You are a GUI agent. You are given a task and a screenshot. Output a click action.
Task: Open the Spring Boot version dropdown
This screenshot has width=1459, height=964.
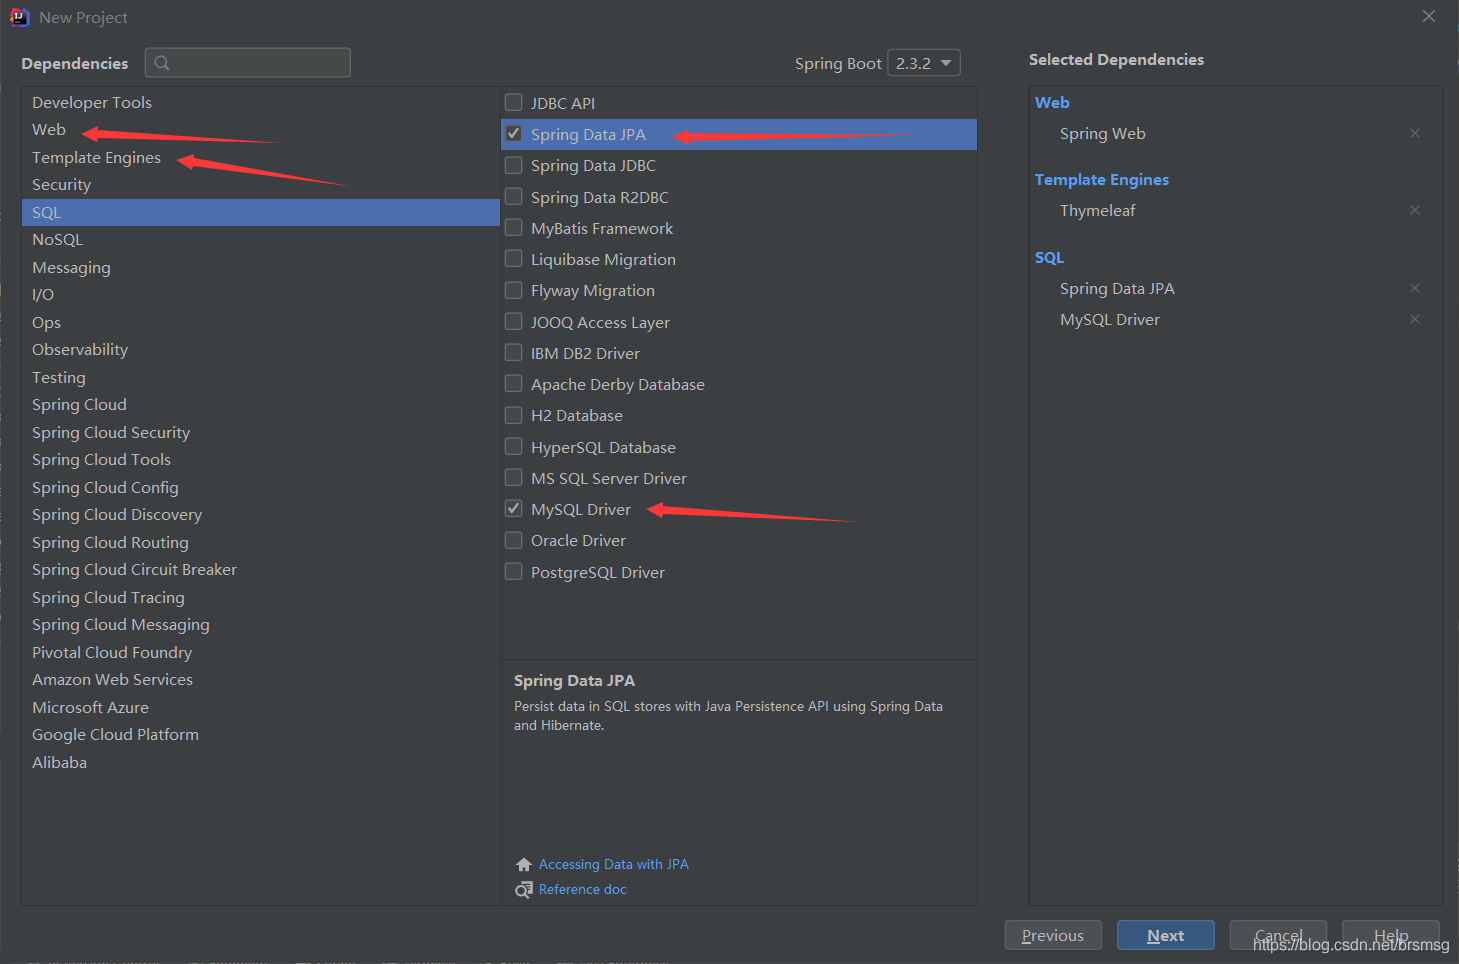tap(924, 63)
